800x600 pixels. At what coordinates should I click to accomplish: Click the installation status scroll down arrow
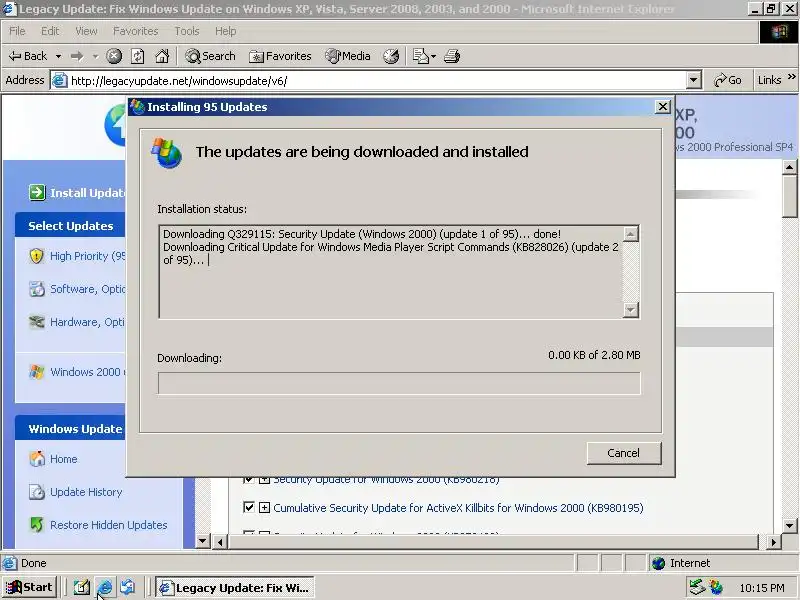[x=631, y=309]
